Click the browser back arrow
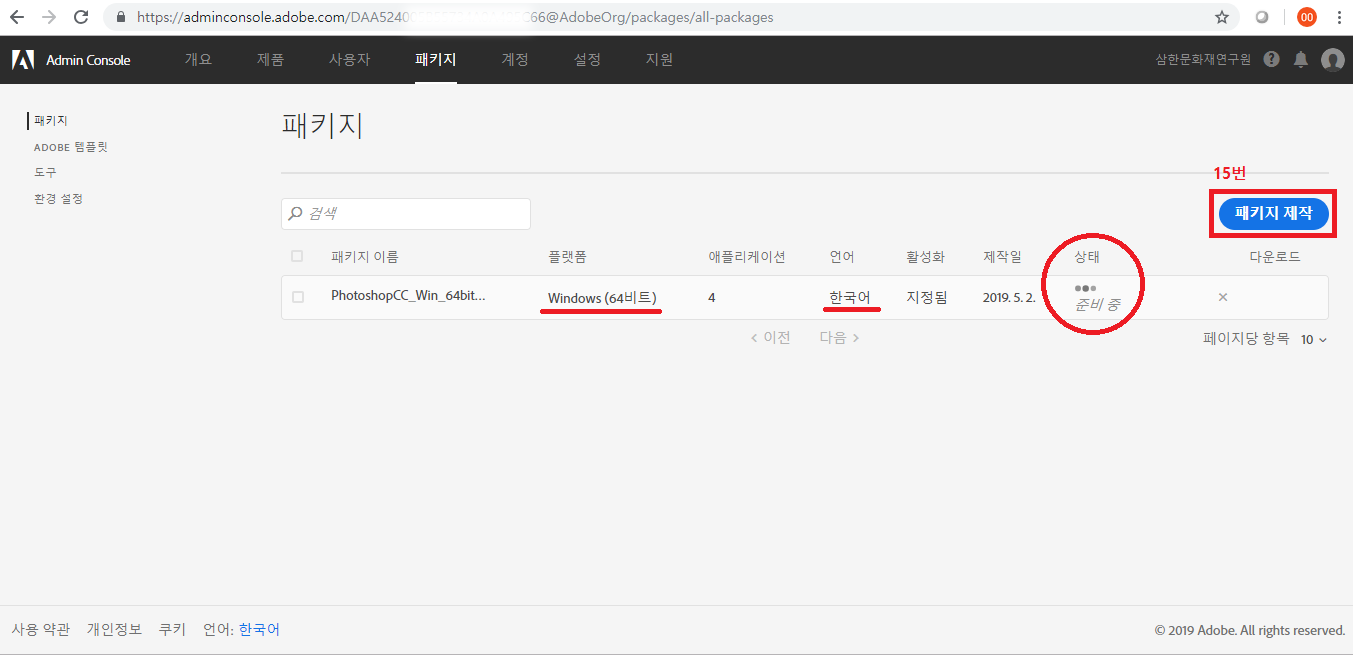 [x=17, y=17]
